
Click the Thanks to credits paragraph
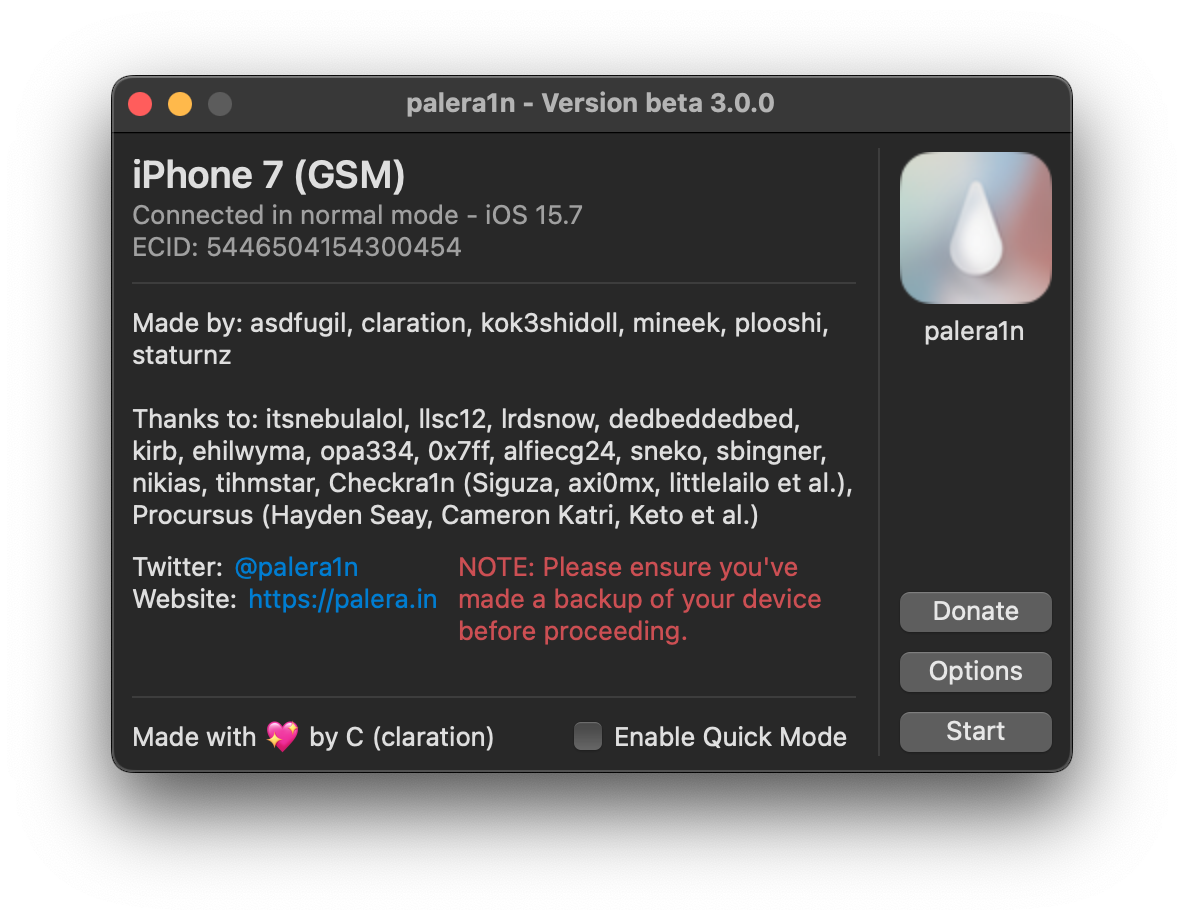point(492,467)
